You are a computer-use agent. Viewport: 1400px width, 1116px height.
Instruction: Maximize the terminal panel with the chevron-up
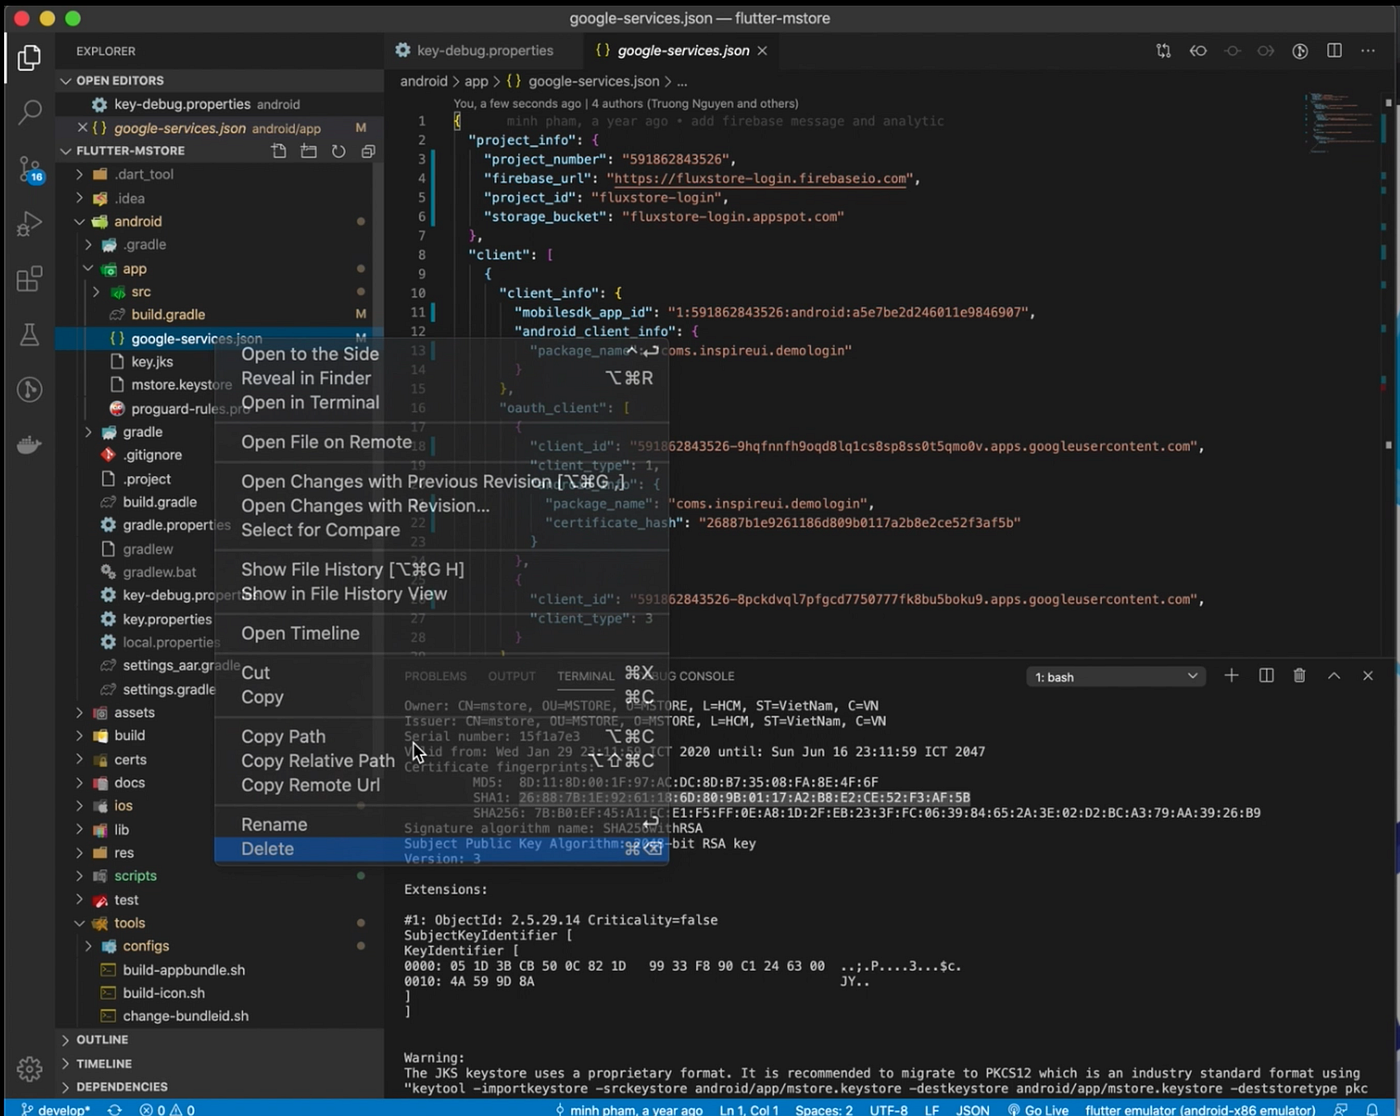(1333, 676)
